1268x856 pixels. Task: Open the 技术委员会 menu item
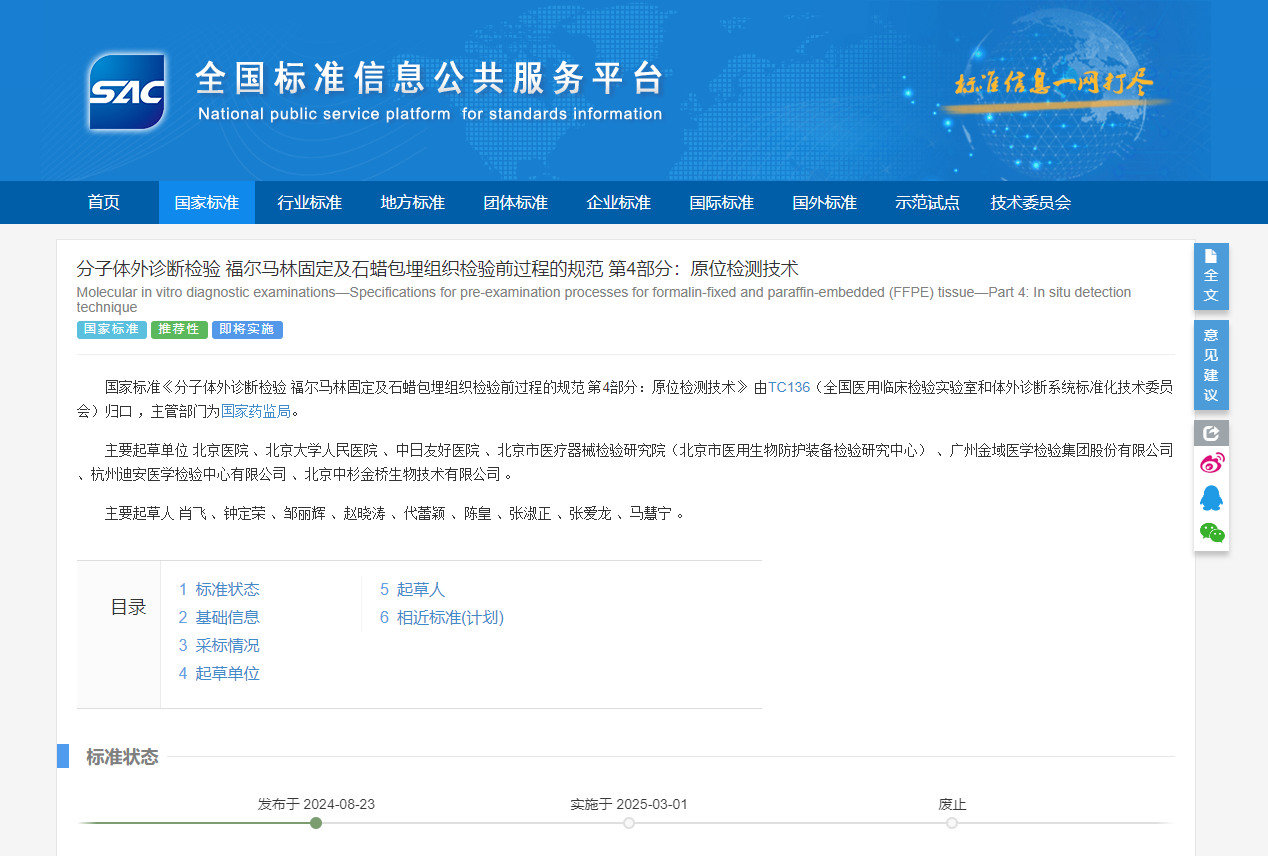1029,202
